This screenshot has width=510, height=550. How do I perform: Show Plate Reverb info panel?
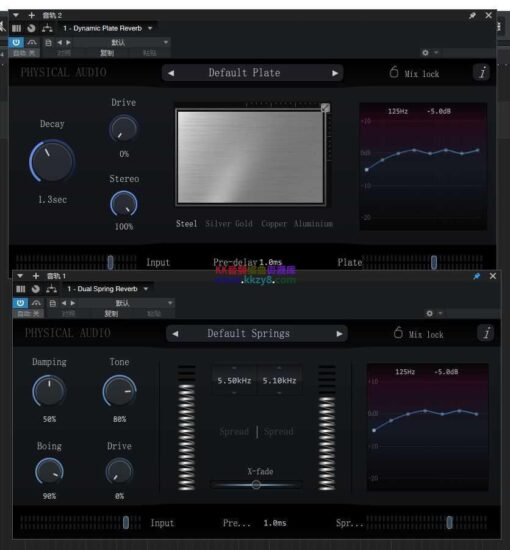[x=483, y=73]
